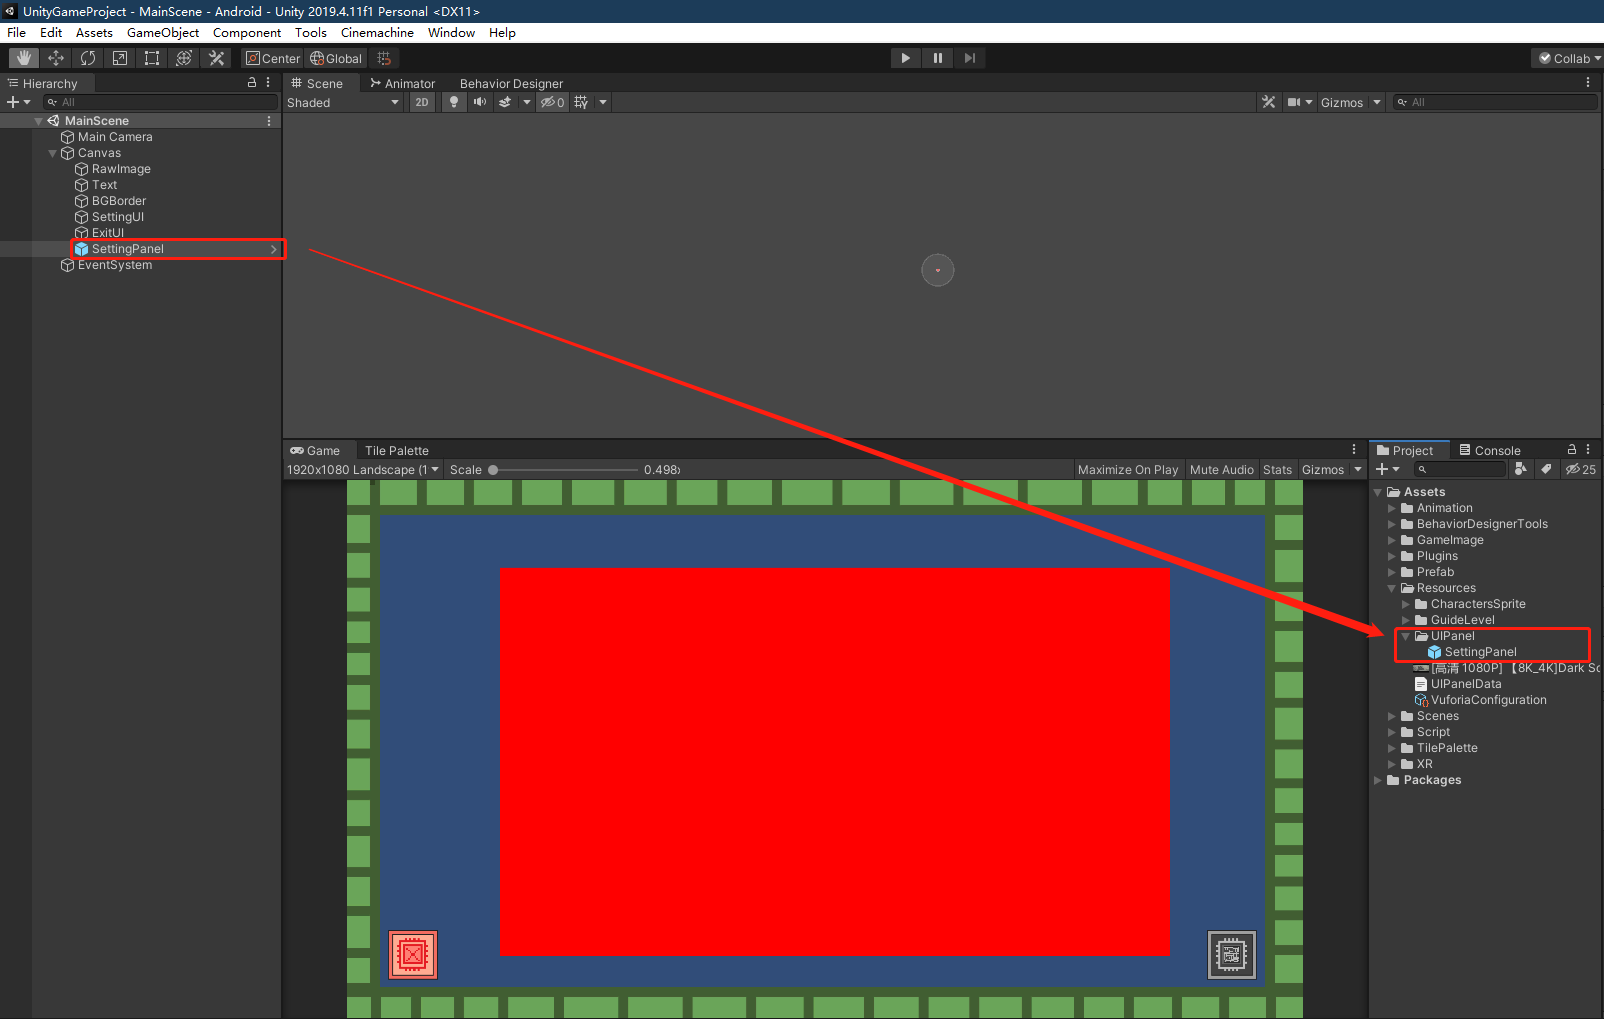Click the Stats button

tap(1277, 469)
